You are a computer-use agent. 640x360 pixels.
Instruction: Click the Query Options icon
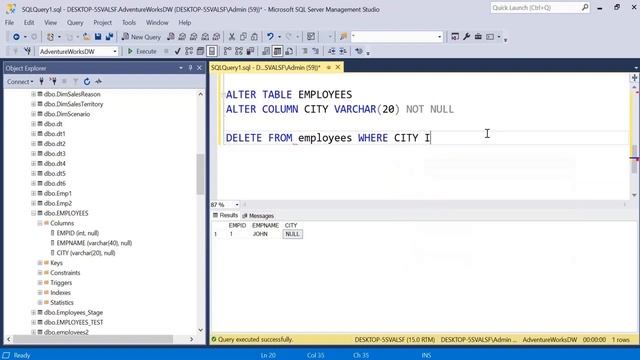200,51
